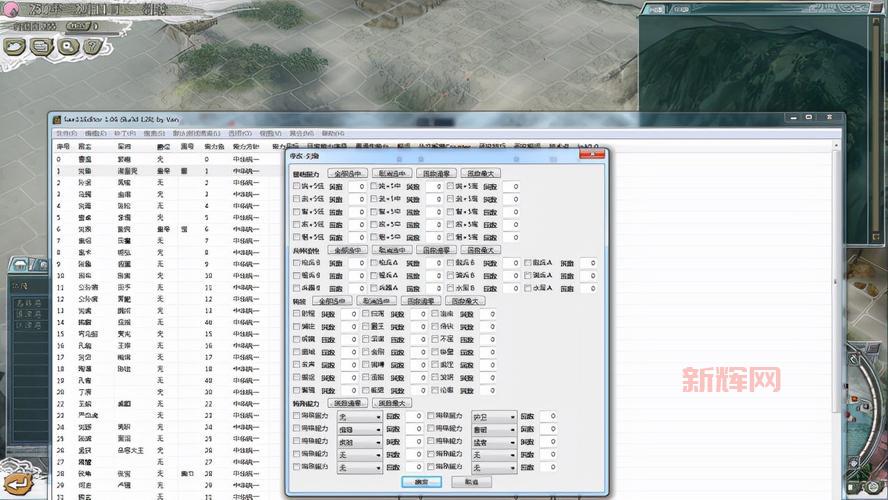Click the first cloud-shaped icon in game HUD

pyautogui.click(x=15, y=46)
